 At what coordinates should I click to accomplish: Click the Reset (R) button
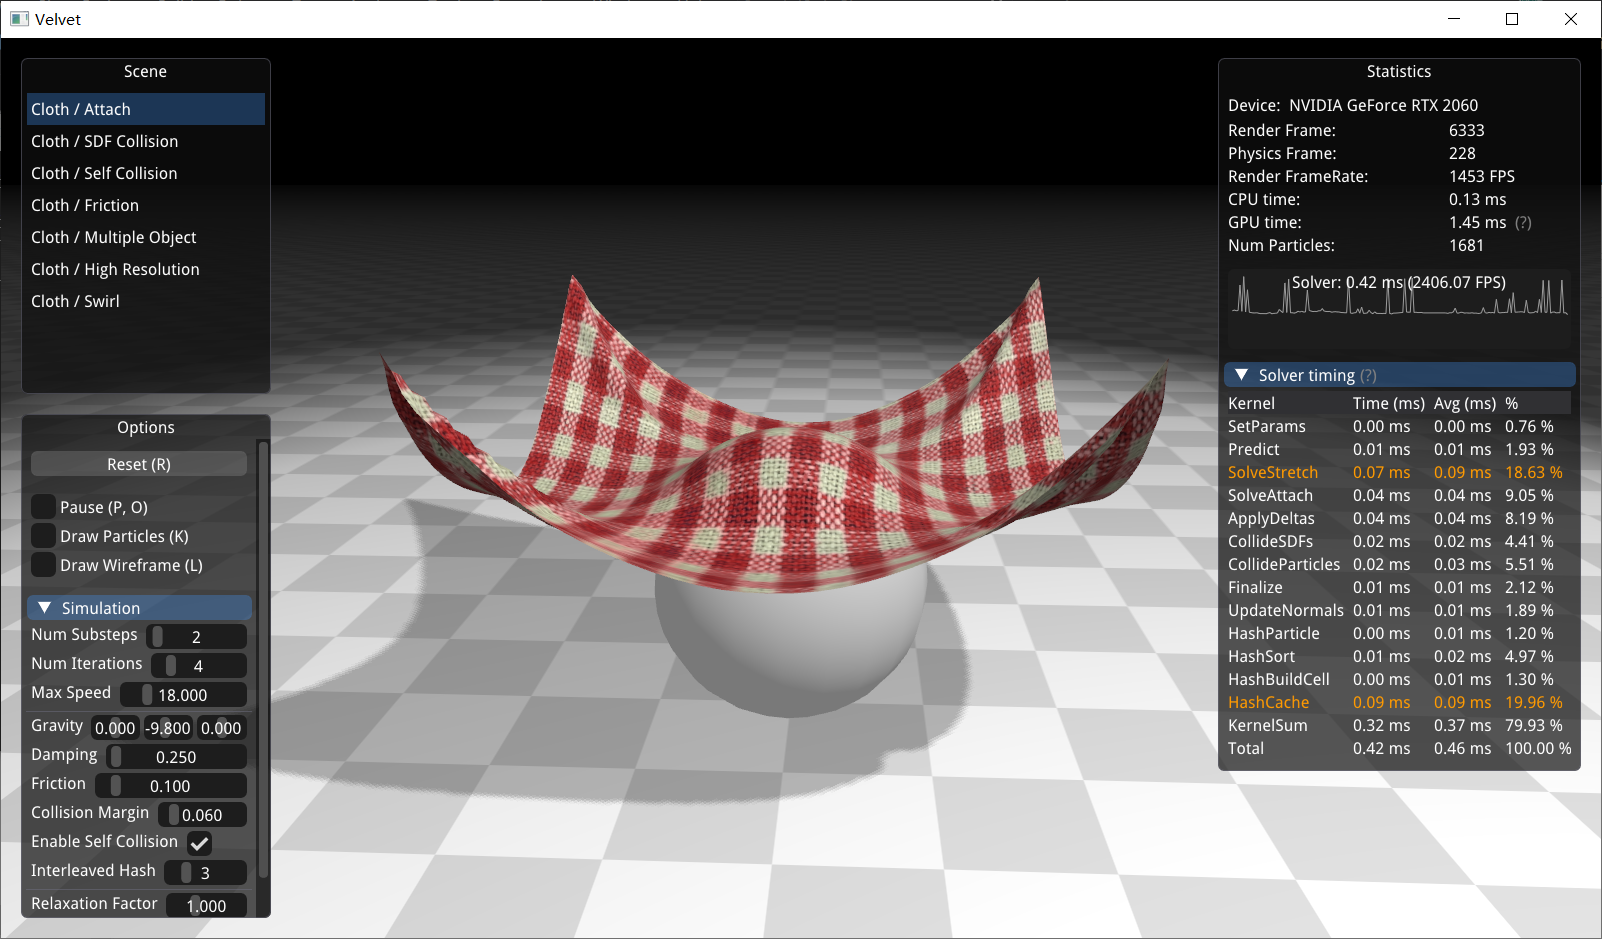[x=139, y=464]
